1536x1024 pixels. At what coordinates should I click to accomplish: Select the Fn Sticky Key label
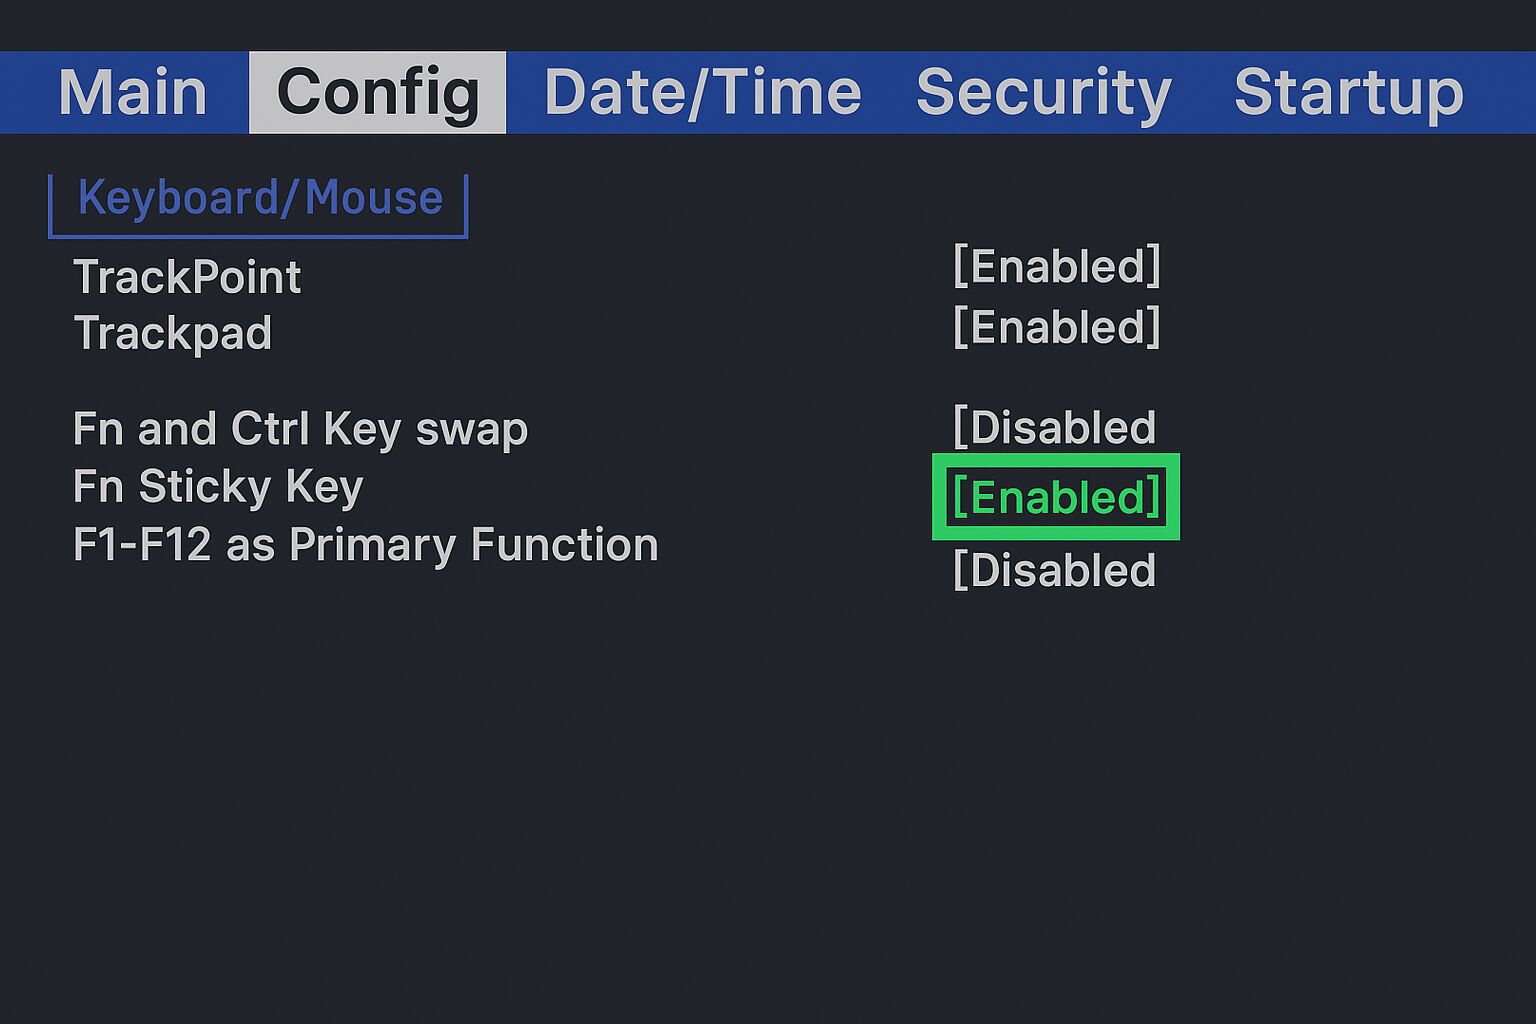[217, 487]
